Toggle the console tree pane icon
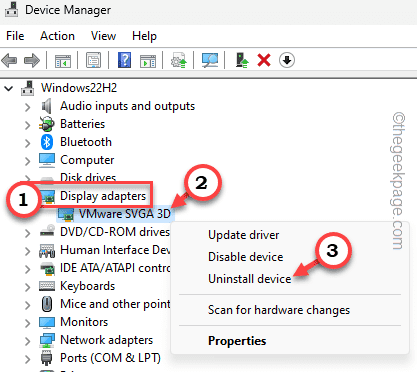Viewport: 417px width, 372px height. [x=63, y=61]
